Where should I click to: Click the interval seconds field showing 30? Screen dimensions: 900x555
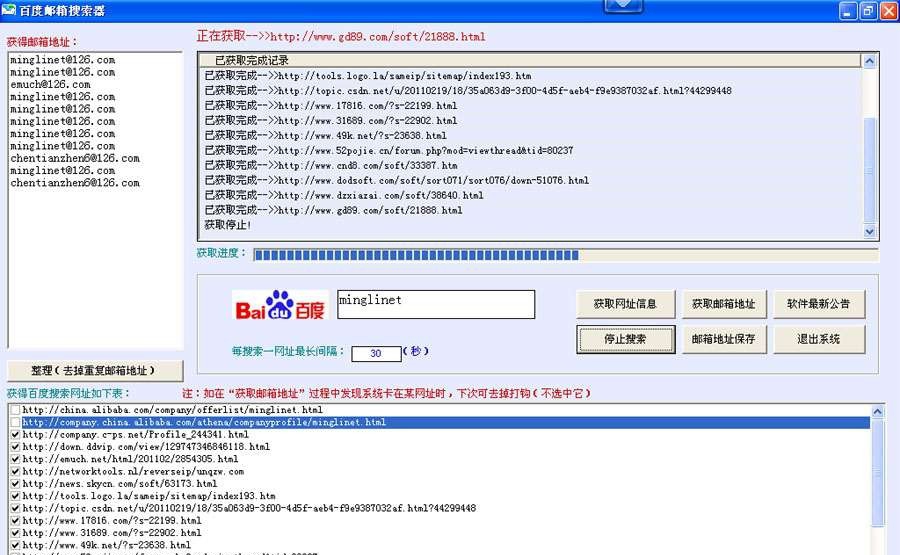376,353
